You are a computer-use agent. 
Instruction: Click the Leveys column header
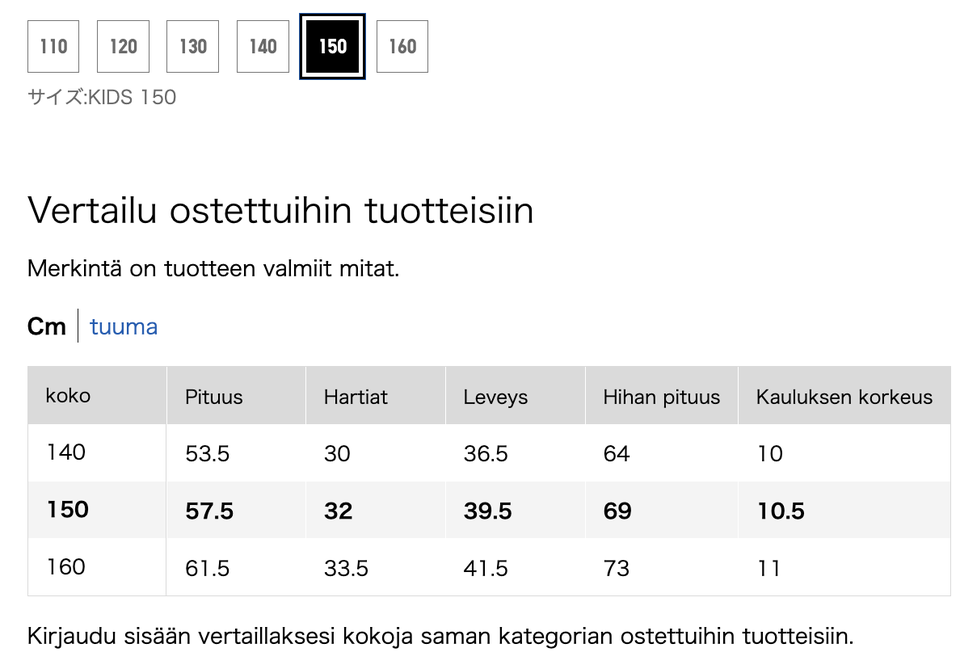coord(495,397)
